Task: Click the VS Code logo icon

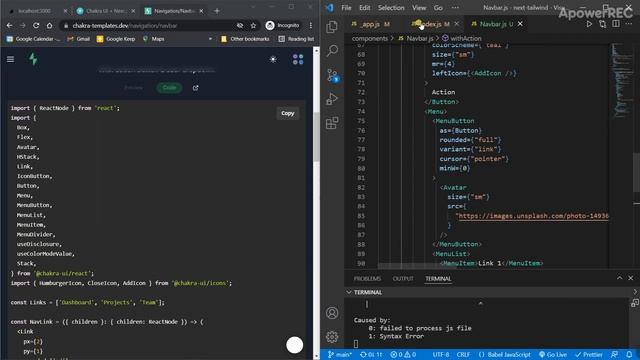Action: coord(330,7)
